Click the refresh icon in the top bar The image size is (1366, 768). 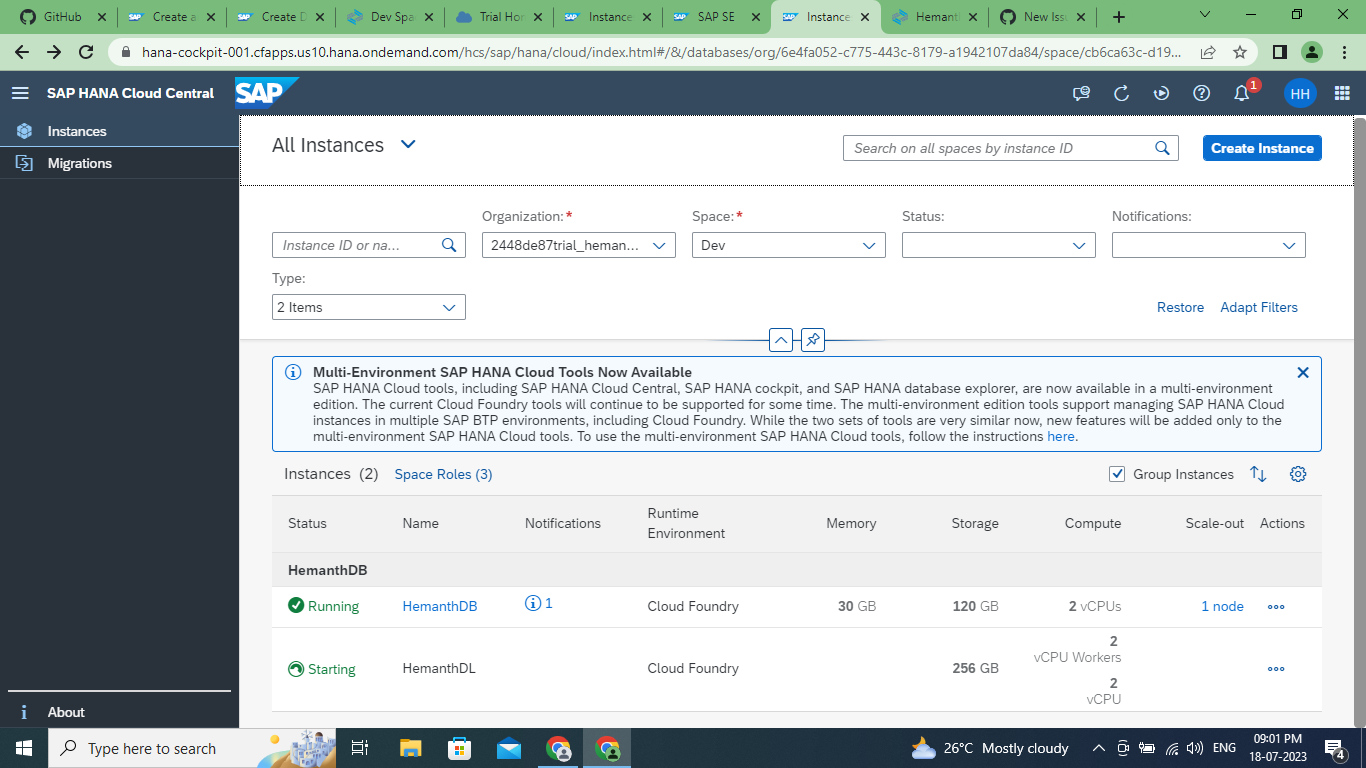1121,93
